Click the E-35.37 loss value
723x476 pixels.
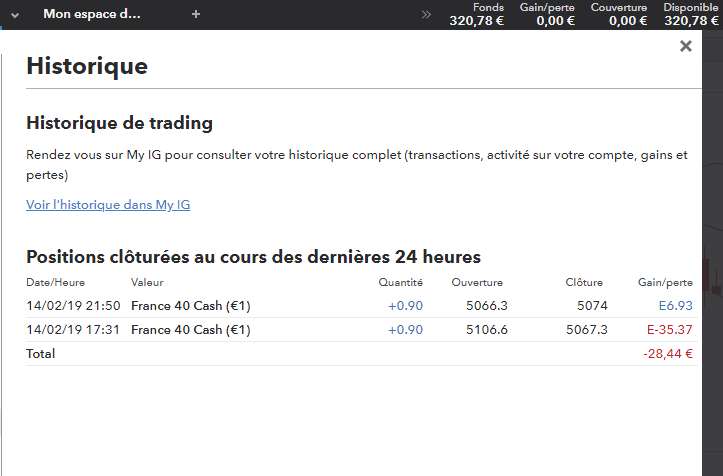click(670, 330)
